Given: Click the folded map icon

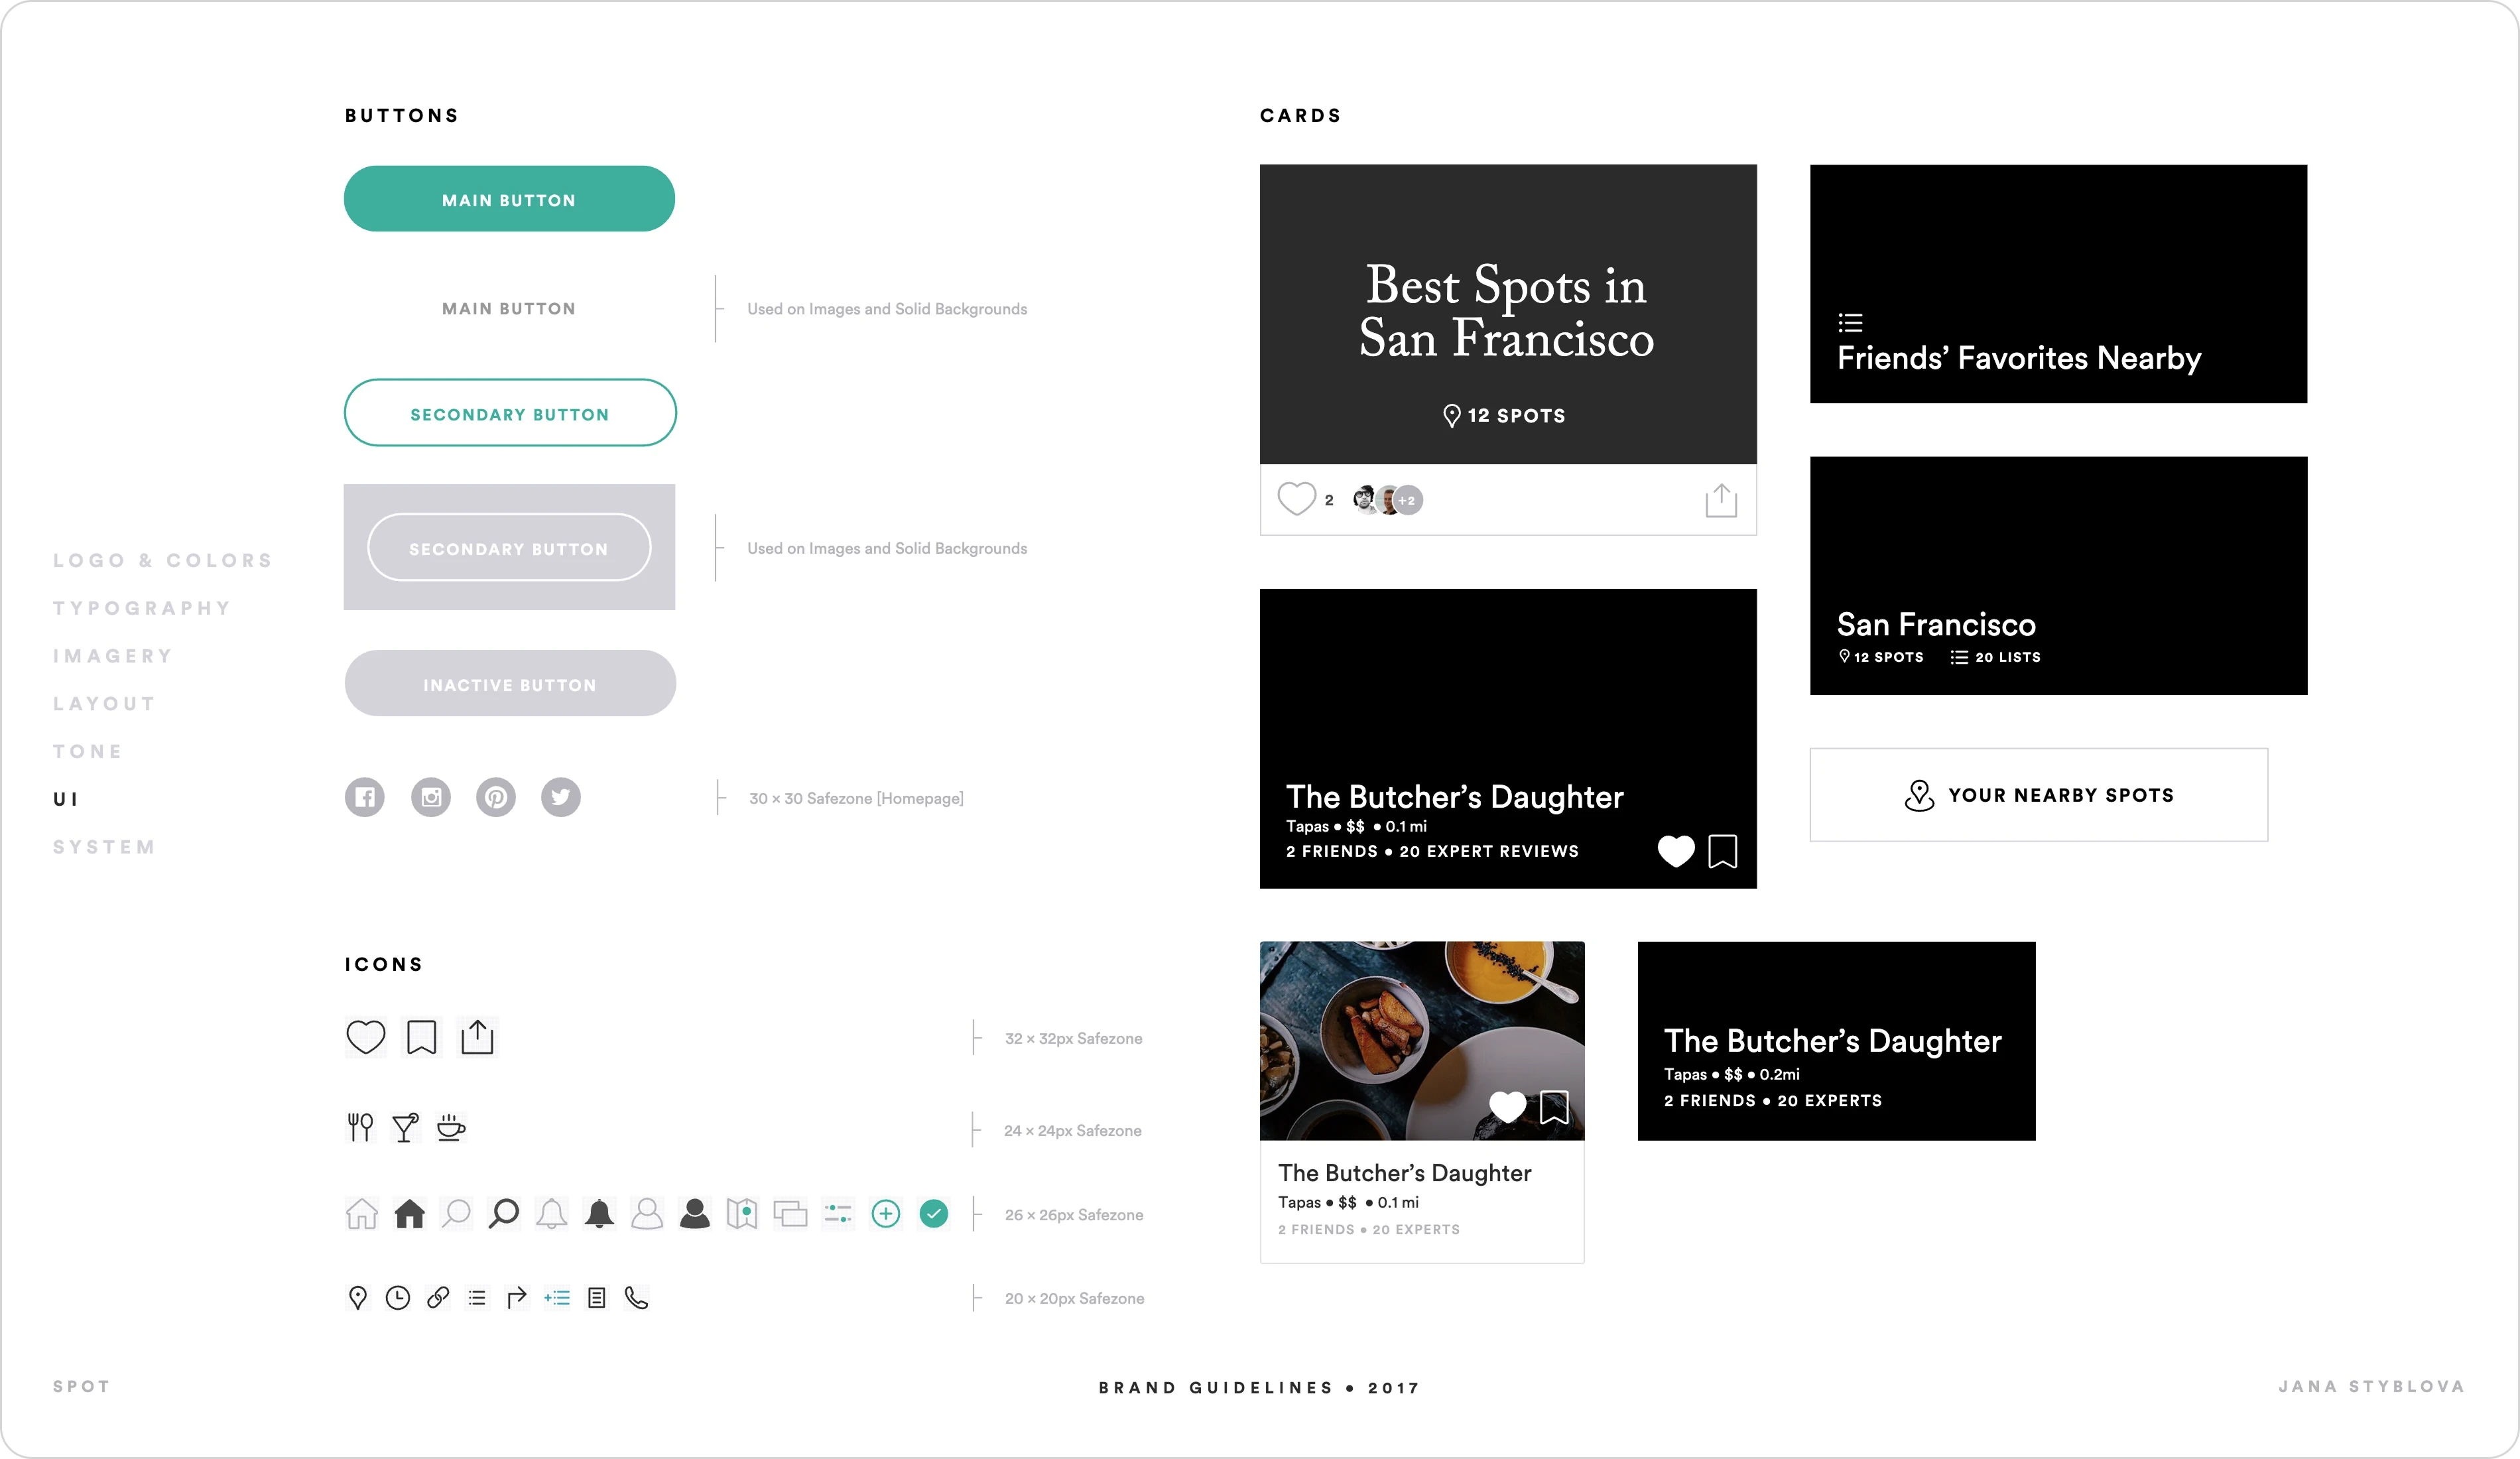Looking at the screenshot, I should (742, 1213).
